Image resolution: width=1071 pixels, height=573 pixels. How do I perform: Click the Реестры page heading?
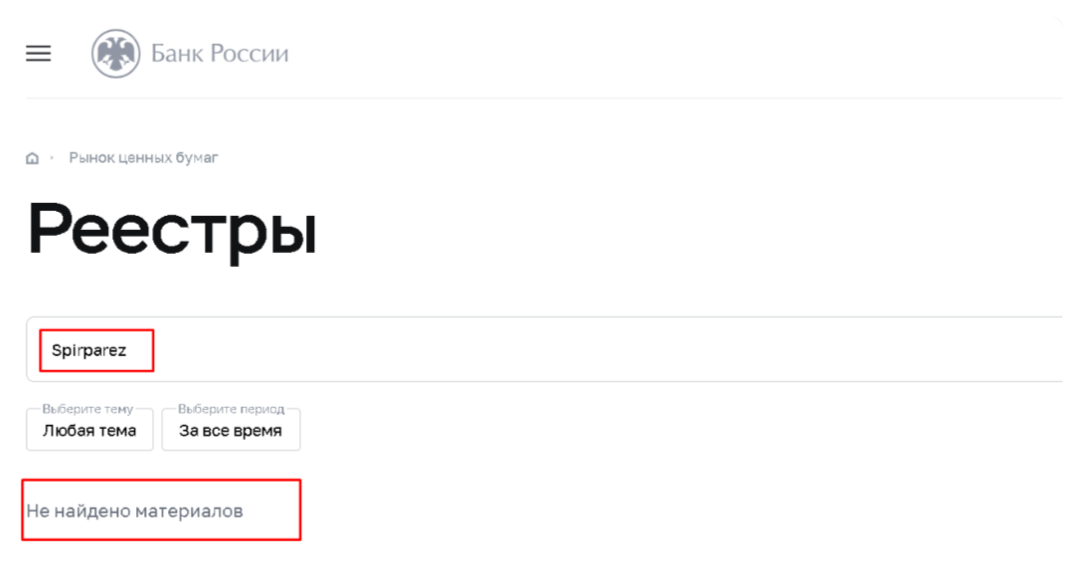[172, 231]
